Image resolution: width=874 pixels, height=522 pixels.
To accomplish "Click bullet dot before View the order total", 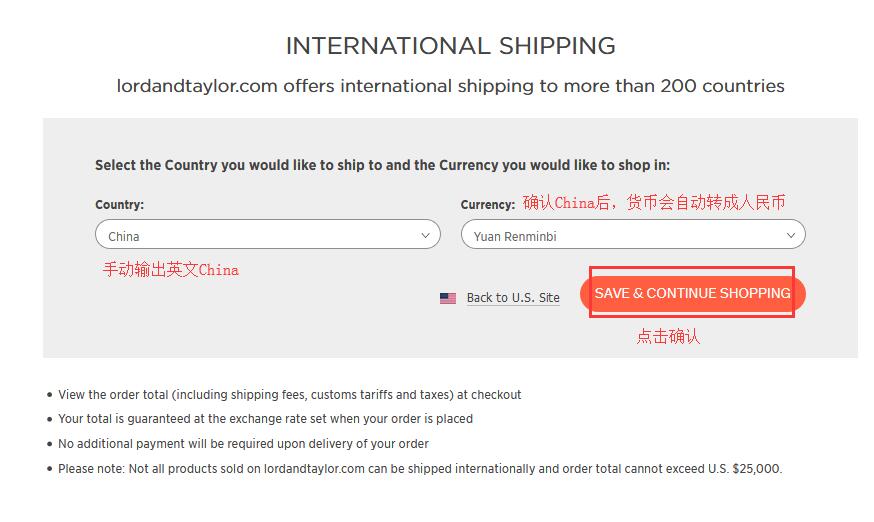I will 50,396.
